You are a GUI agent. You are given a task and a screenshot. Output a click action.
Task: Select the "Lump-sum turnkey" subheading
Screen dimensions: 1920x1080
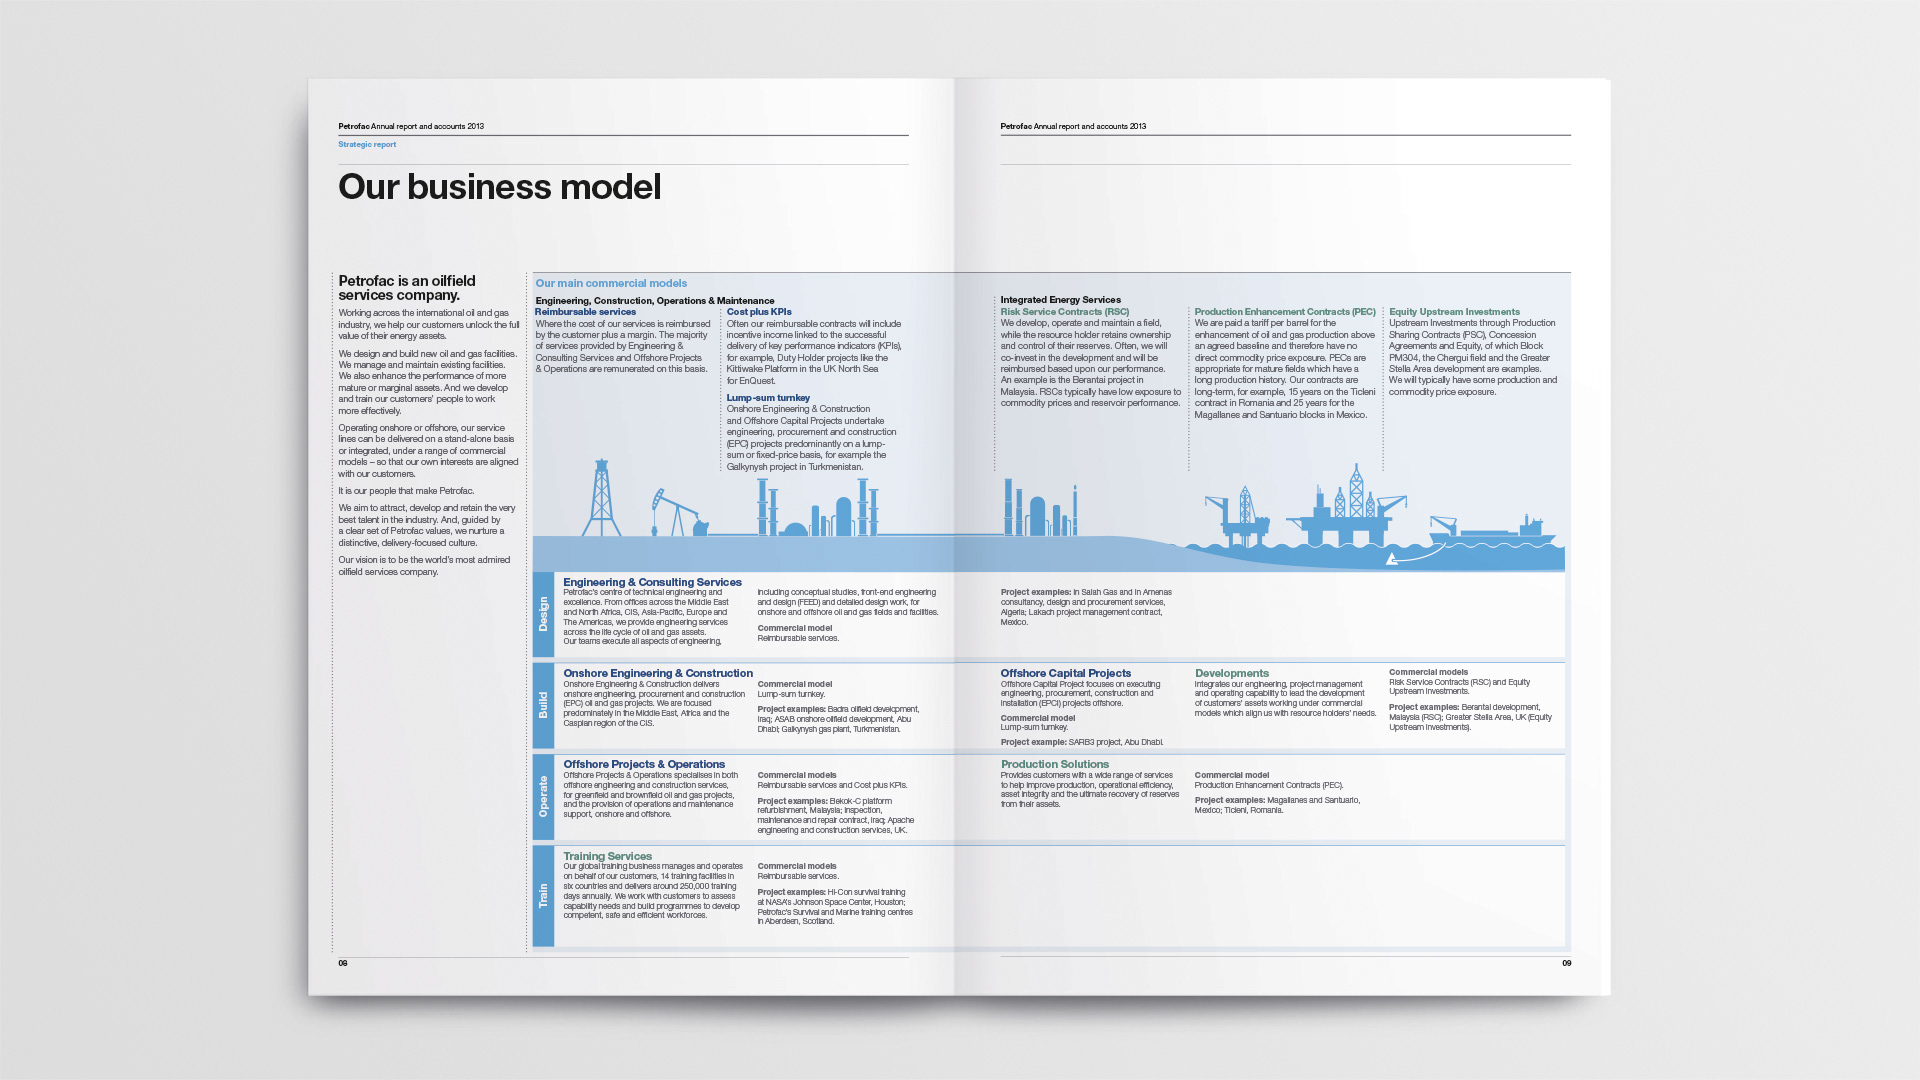click(768, 398)
